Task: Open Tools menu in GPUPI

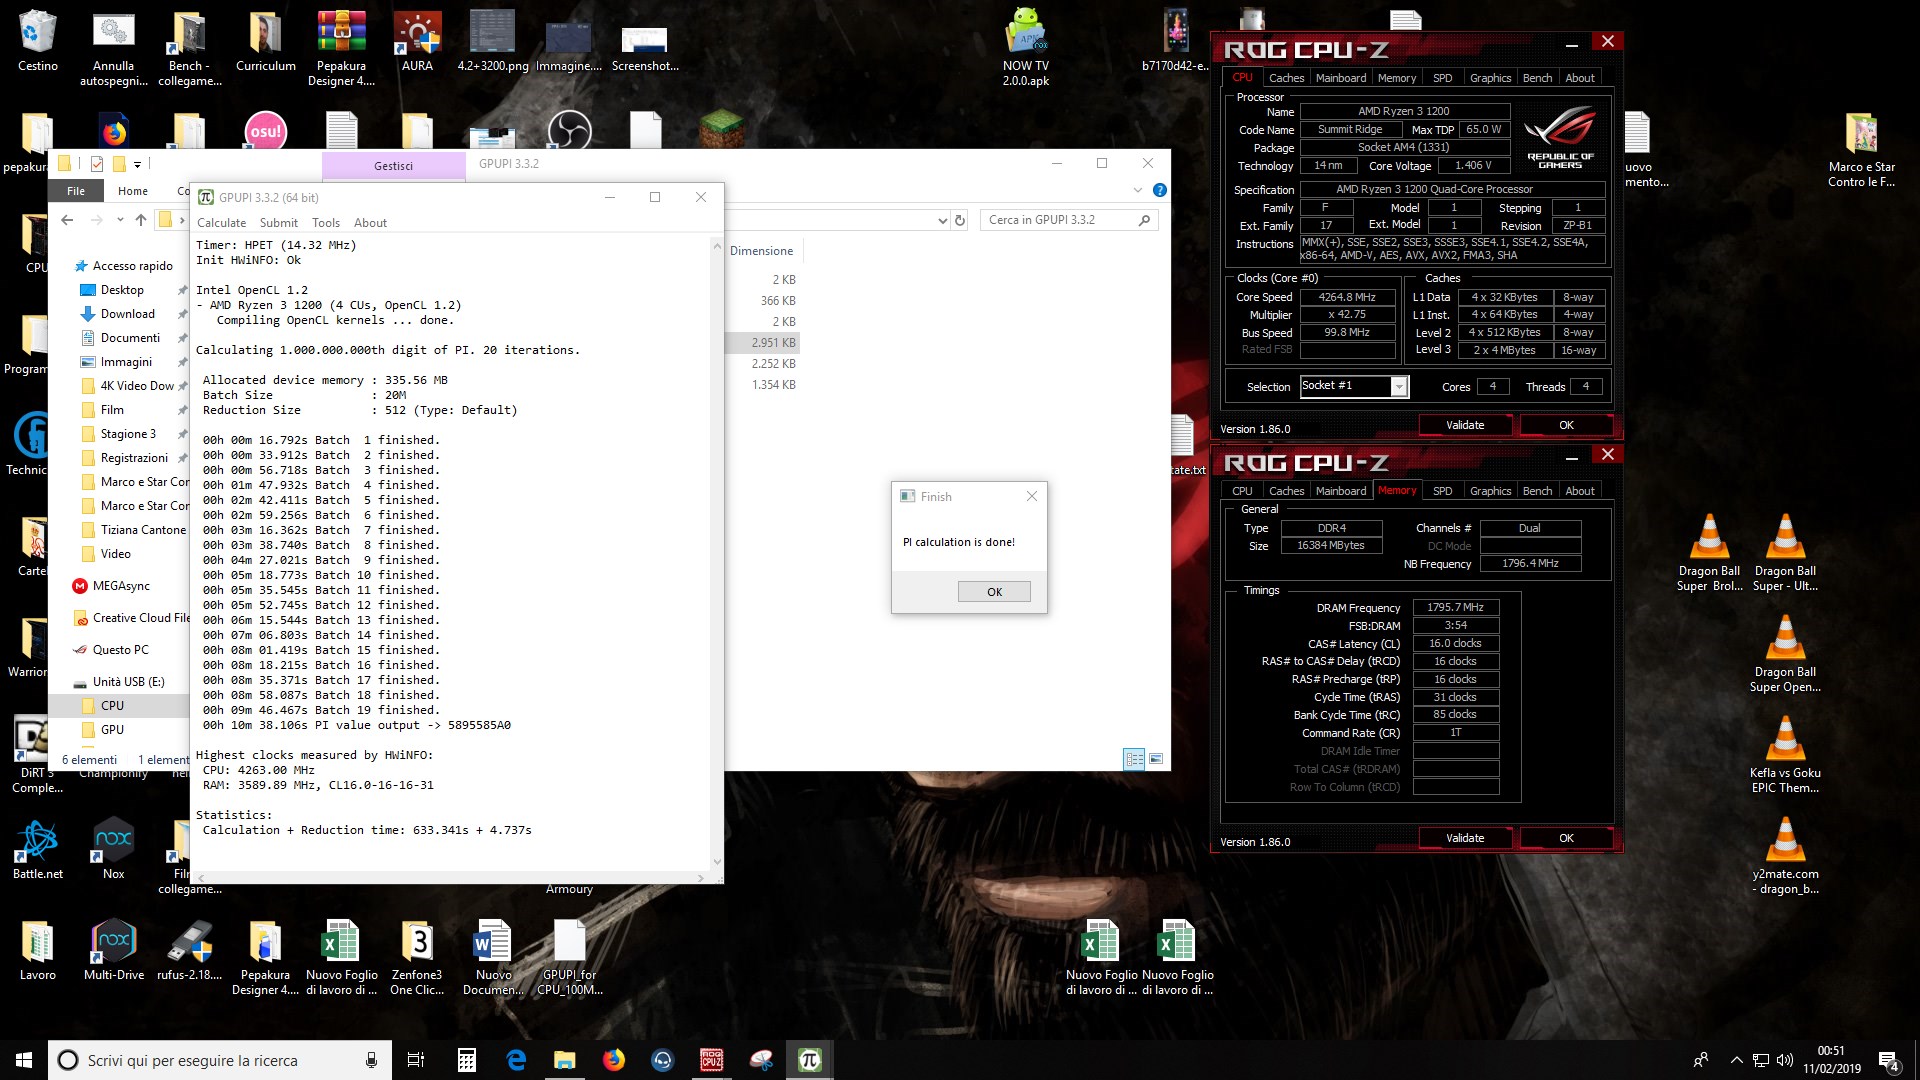Action: point(326,223)
